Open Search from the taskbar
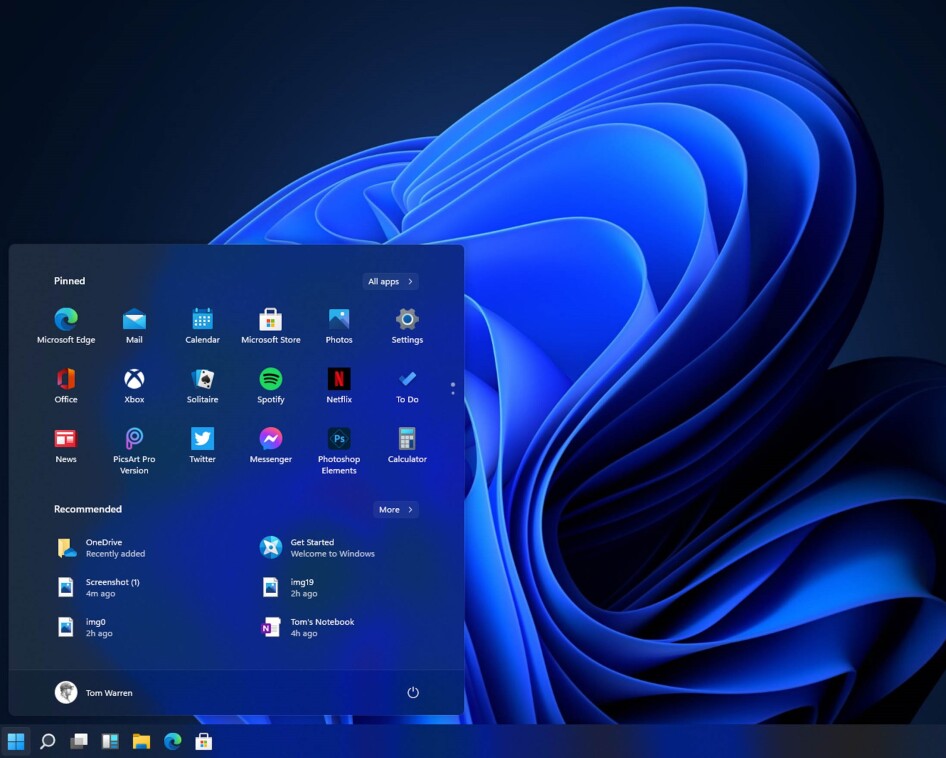 47,741
